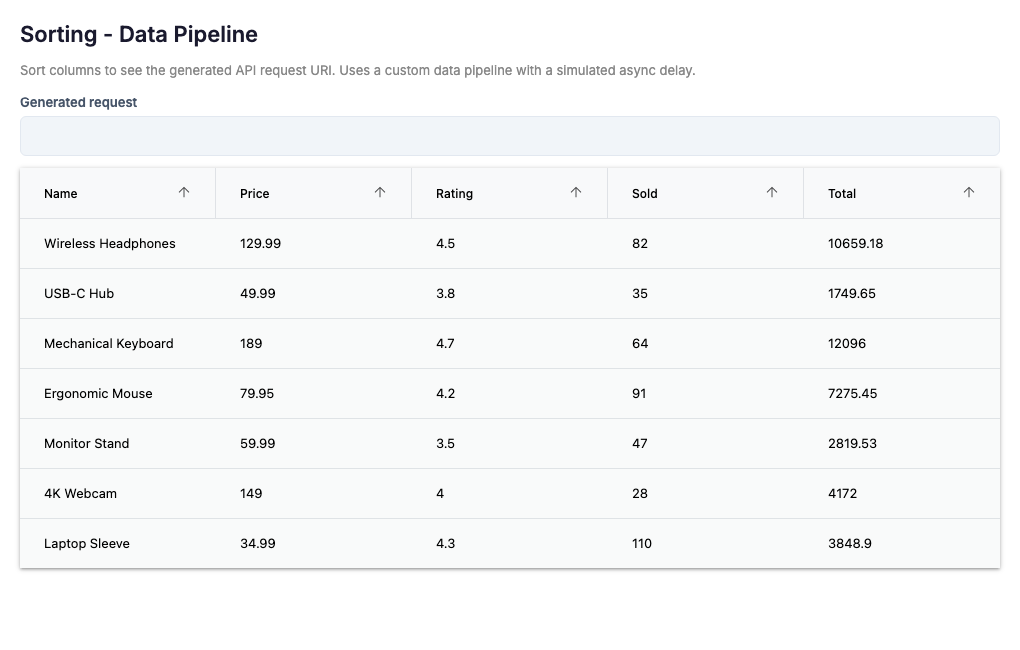The height and width of the screenshot is (650, 1020).
Task: Focus the Generated request field
Action: [x=509, y=136]
